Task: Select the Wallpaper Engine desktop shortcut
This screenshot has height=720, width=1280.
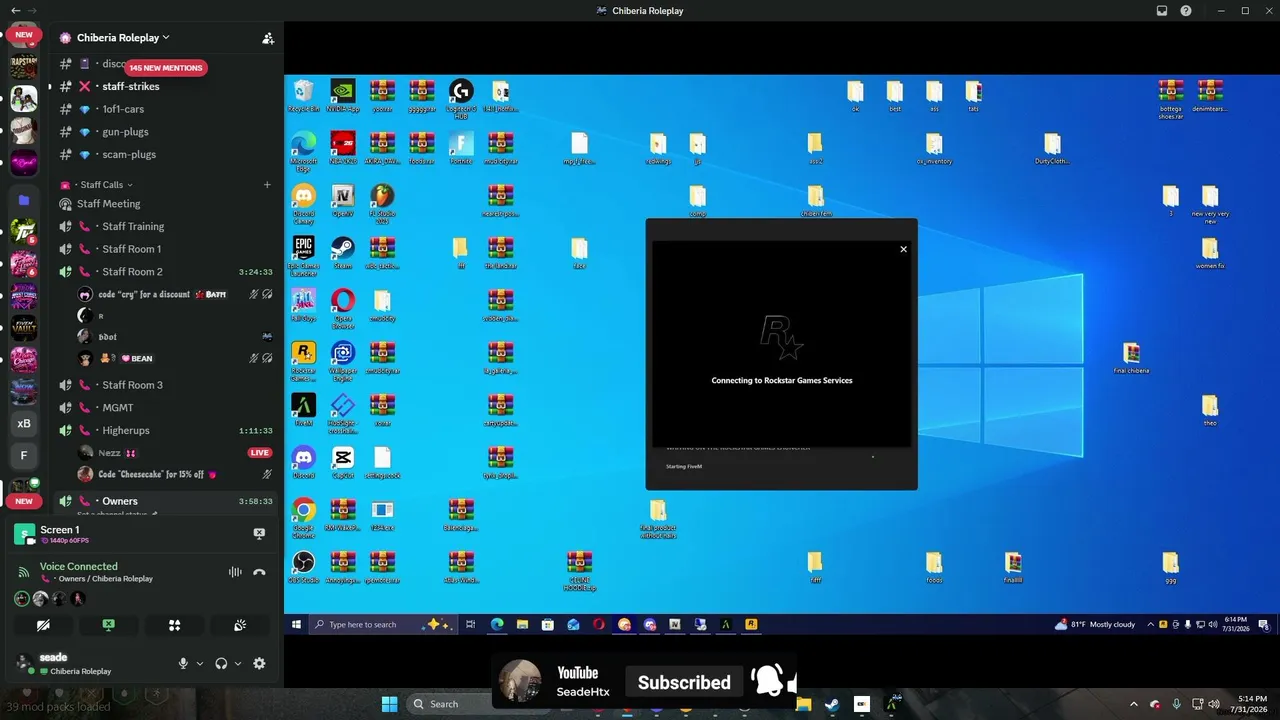Action: [342, 360]
